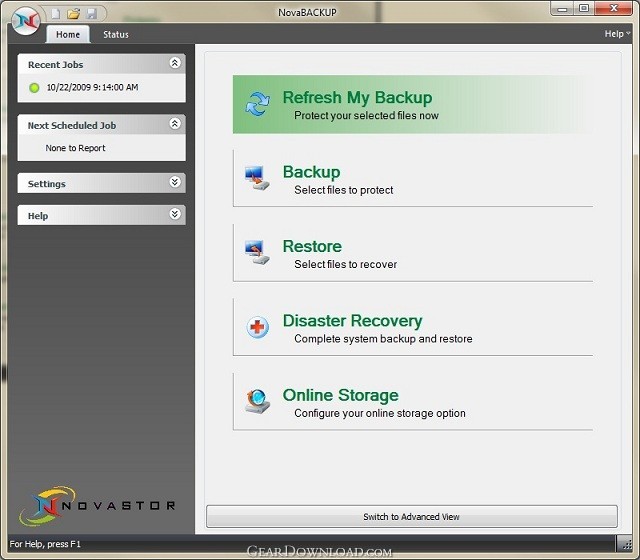Click the NovaStor logo in sidebar
Viewport: 640px width, 560px height.
pyautogui.click(x=97, y=505)
